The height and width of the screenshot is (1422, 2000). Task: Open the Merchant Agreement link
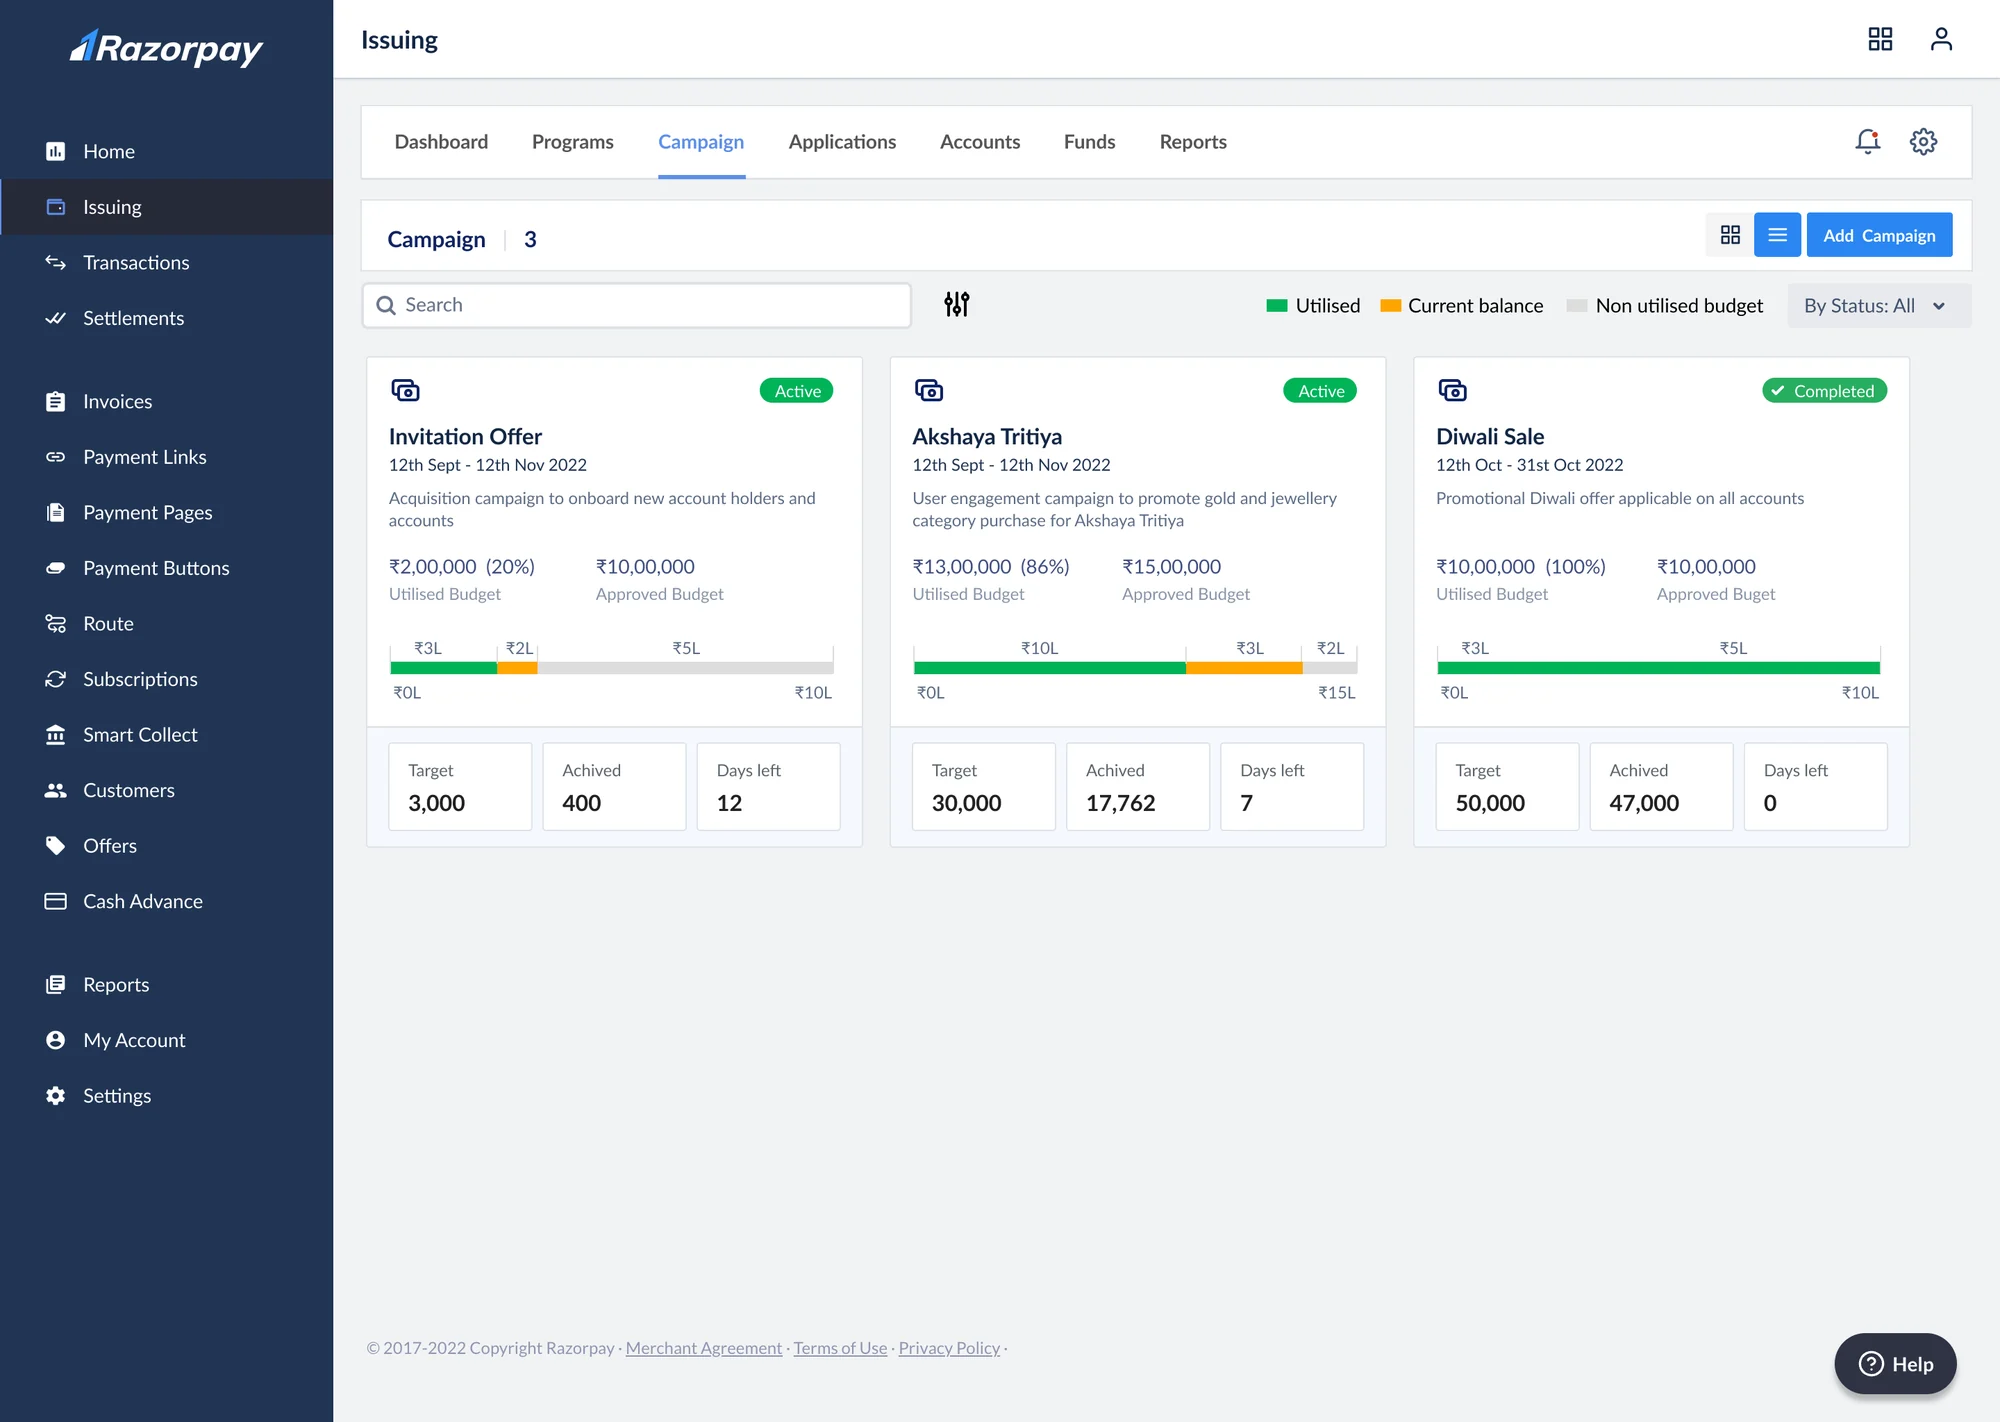(x=704, y=1348)
